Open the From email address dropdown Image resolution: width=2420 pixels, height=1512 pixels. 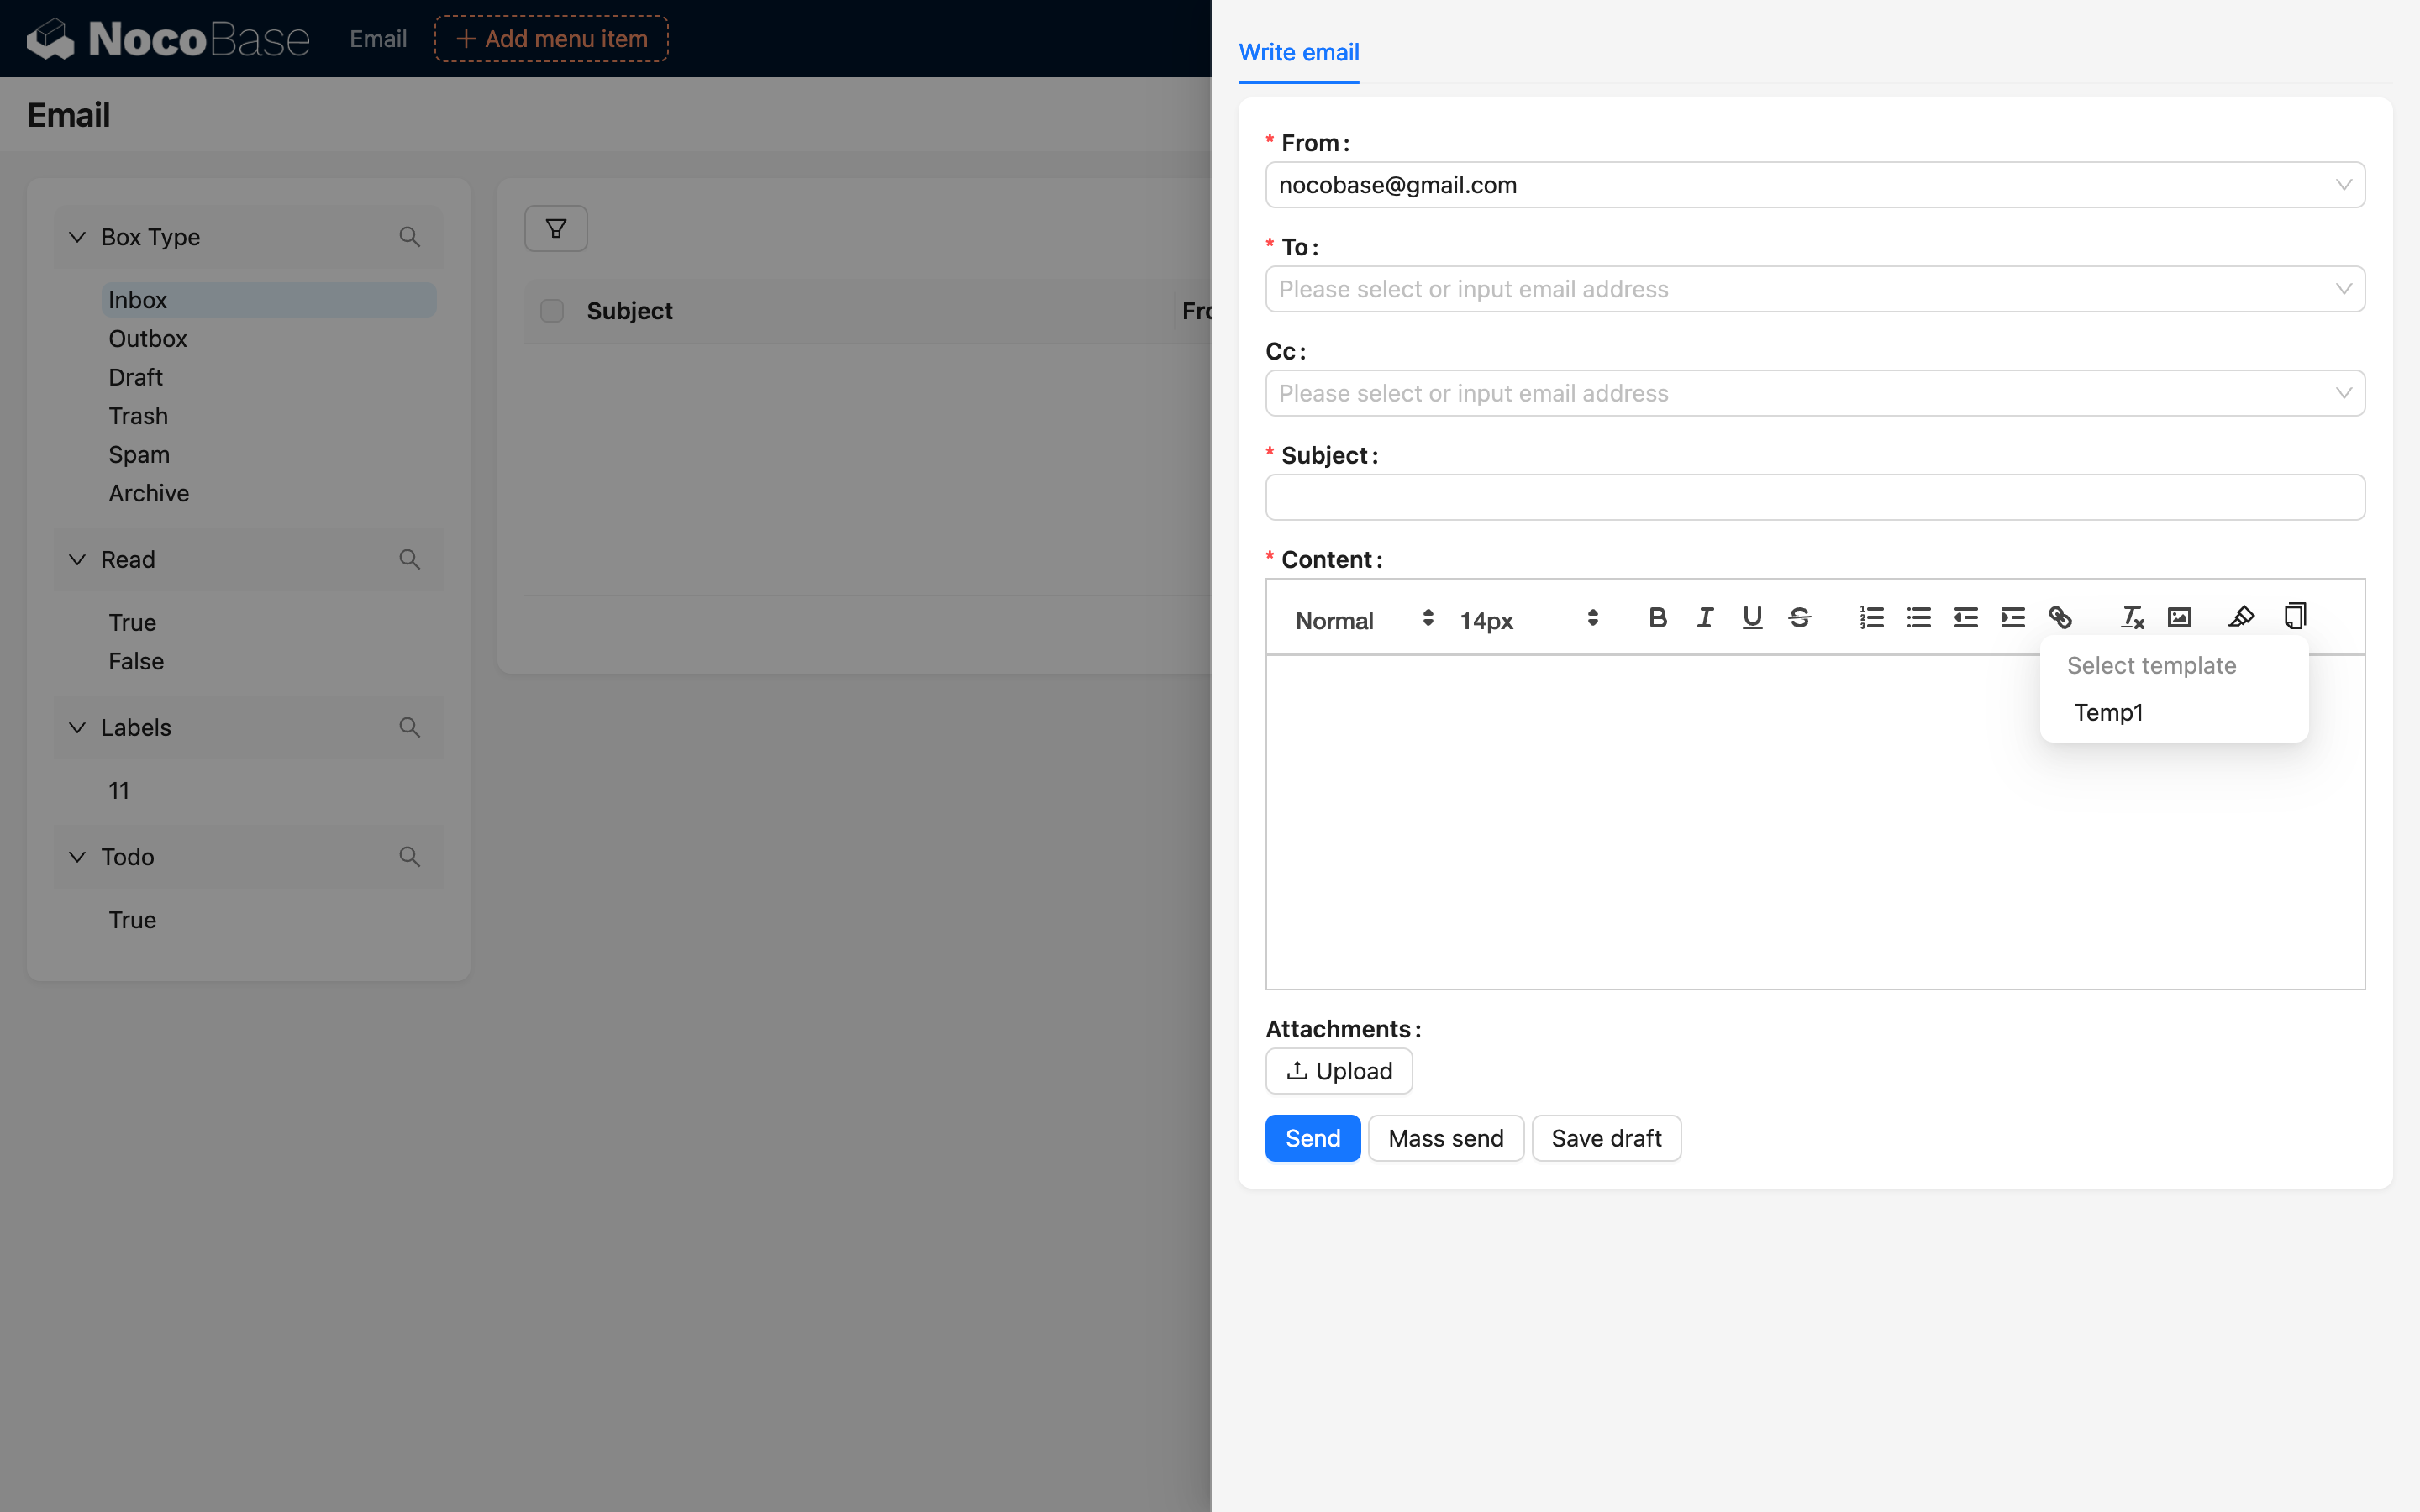pyautogui.click(x=1814, y=185)
